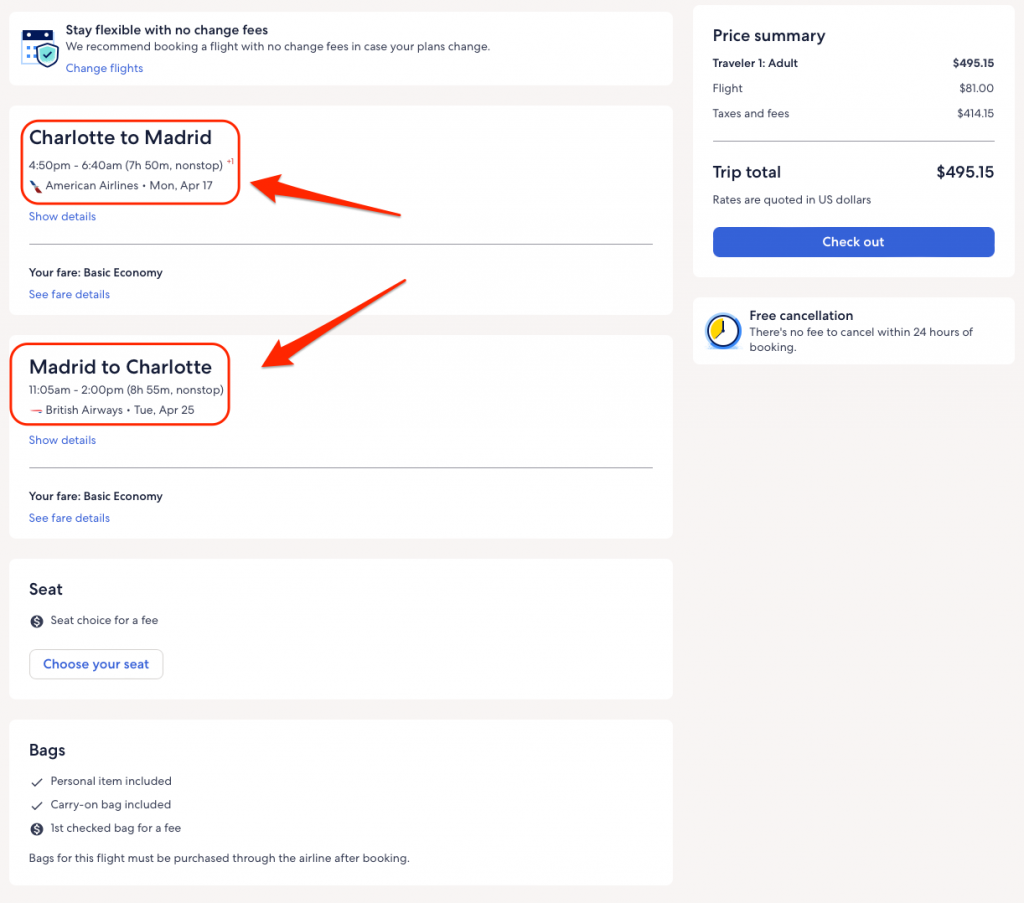This screenshot has width=1024, height=903.
Task: Click the American Airlines logo icon
Action: 36,186
